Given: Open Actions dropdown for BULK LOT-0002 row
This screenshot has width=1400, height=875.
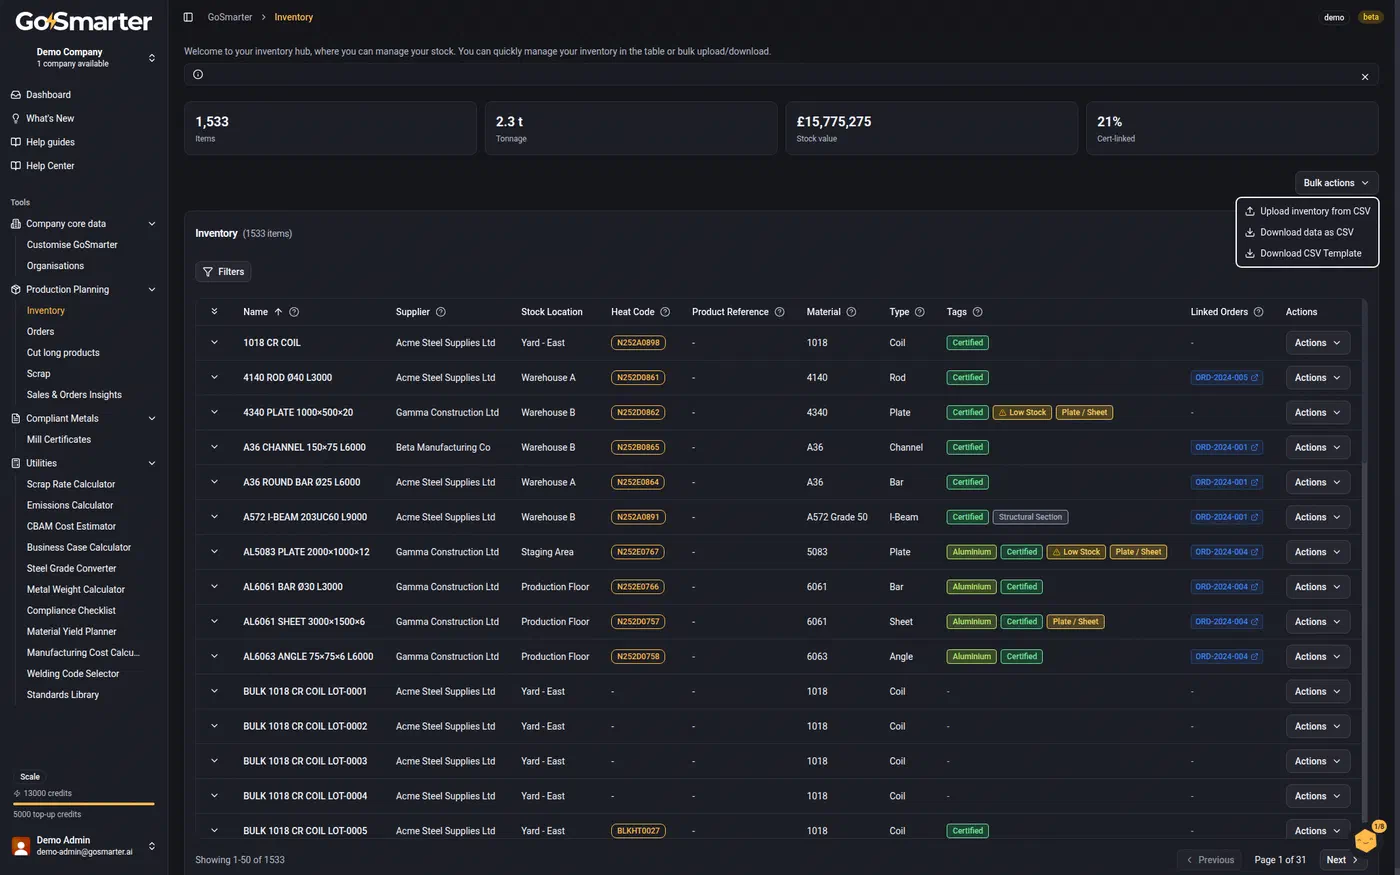Looking at the screenshot, I should [1317, 726].
